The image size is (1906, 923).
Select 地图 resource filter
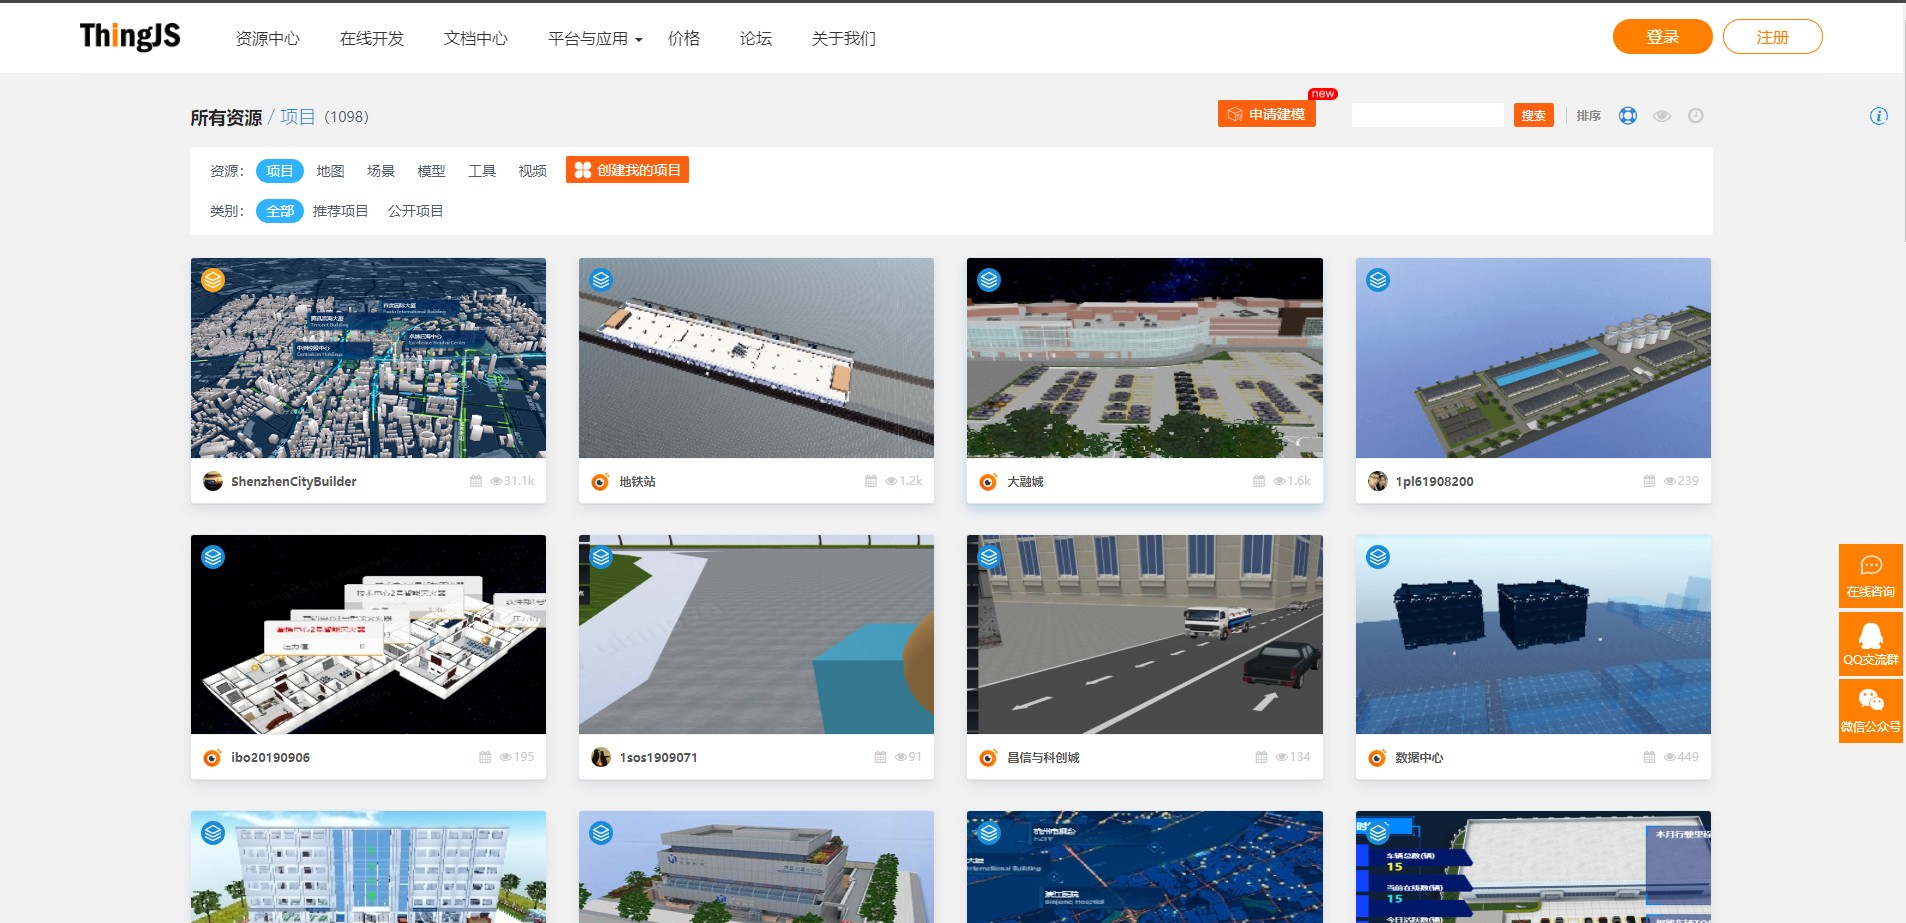pos(330,171)
